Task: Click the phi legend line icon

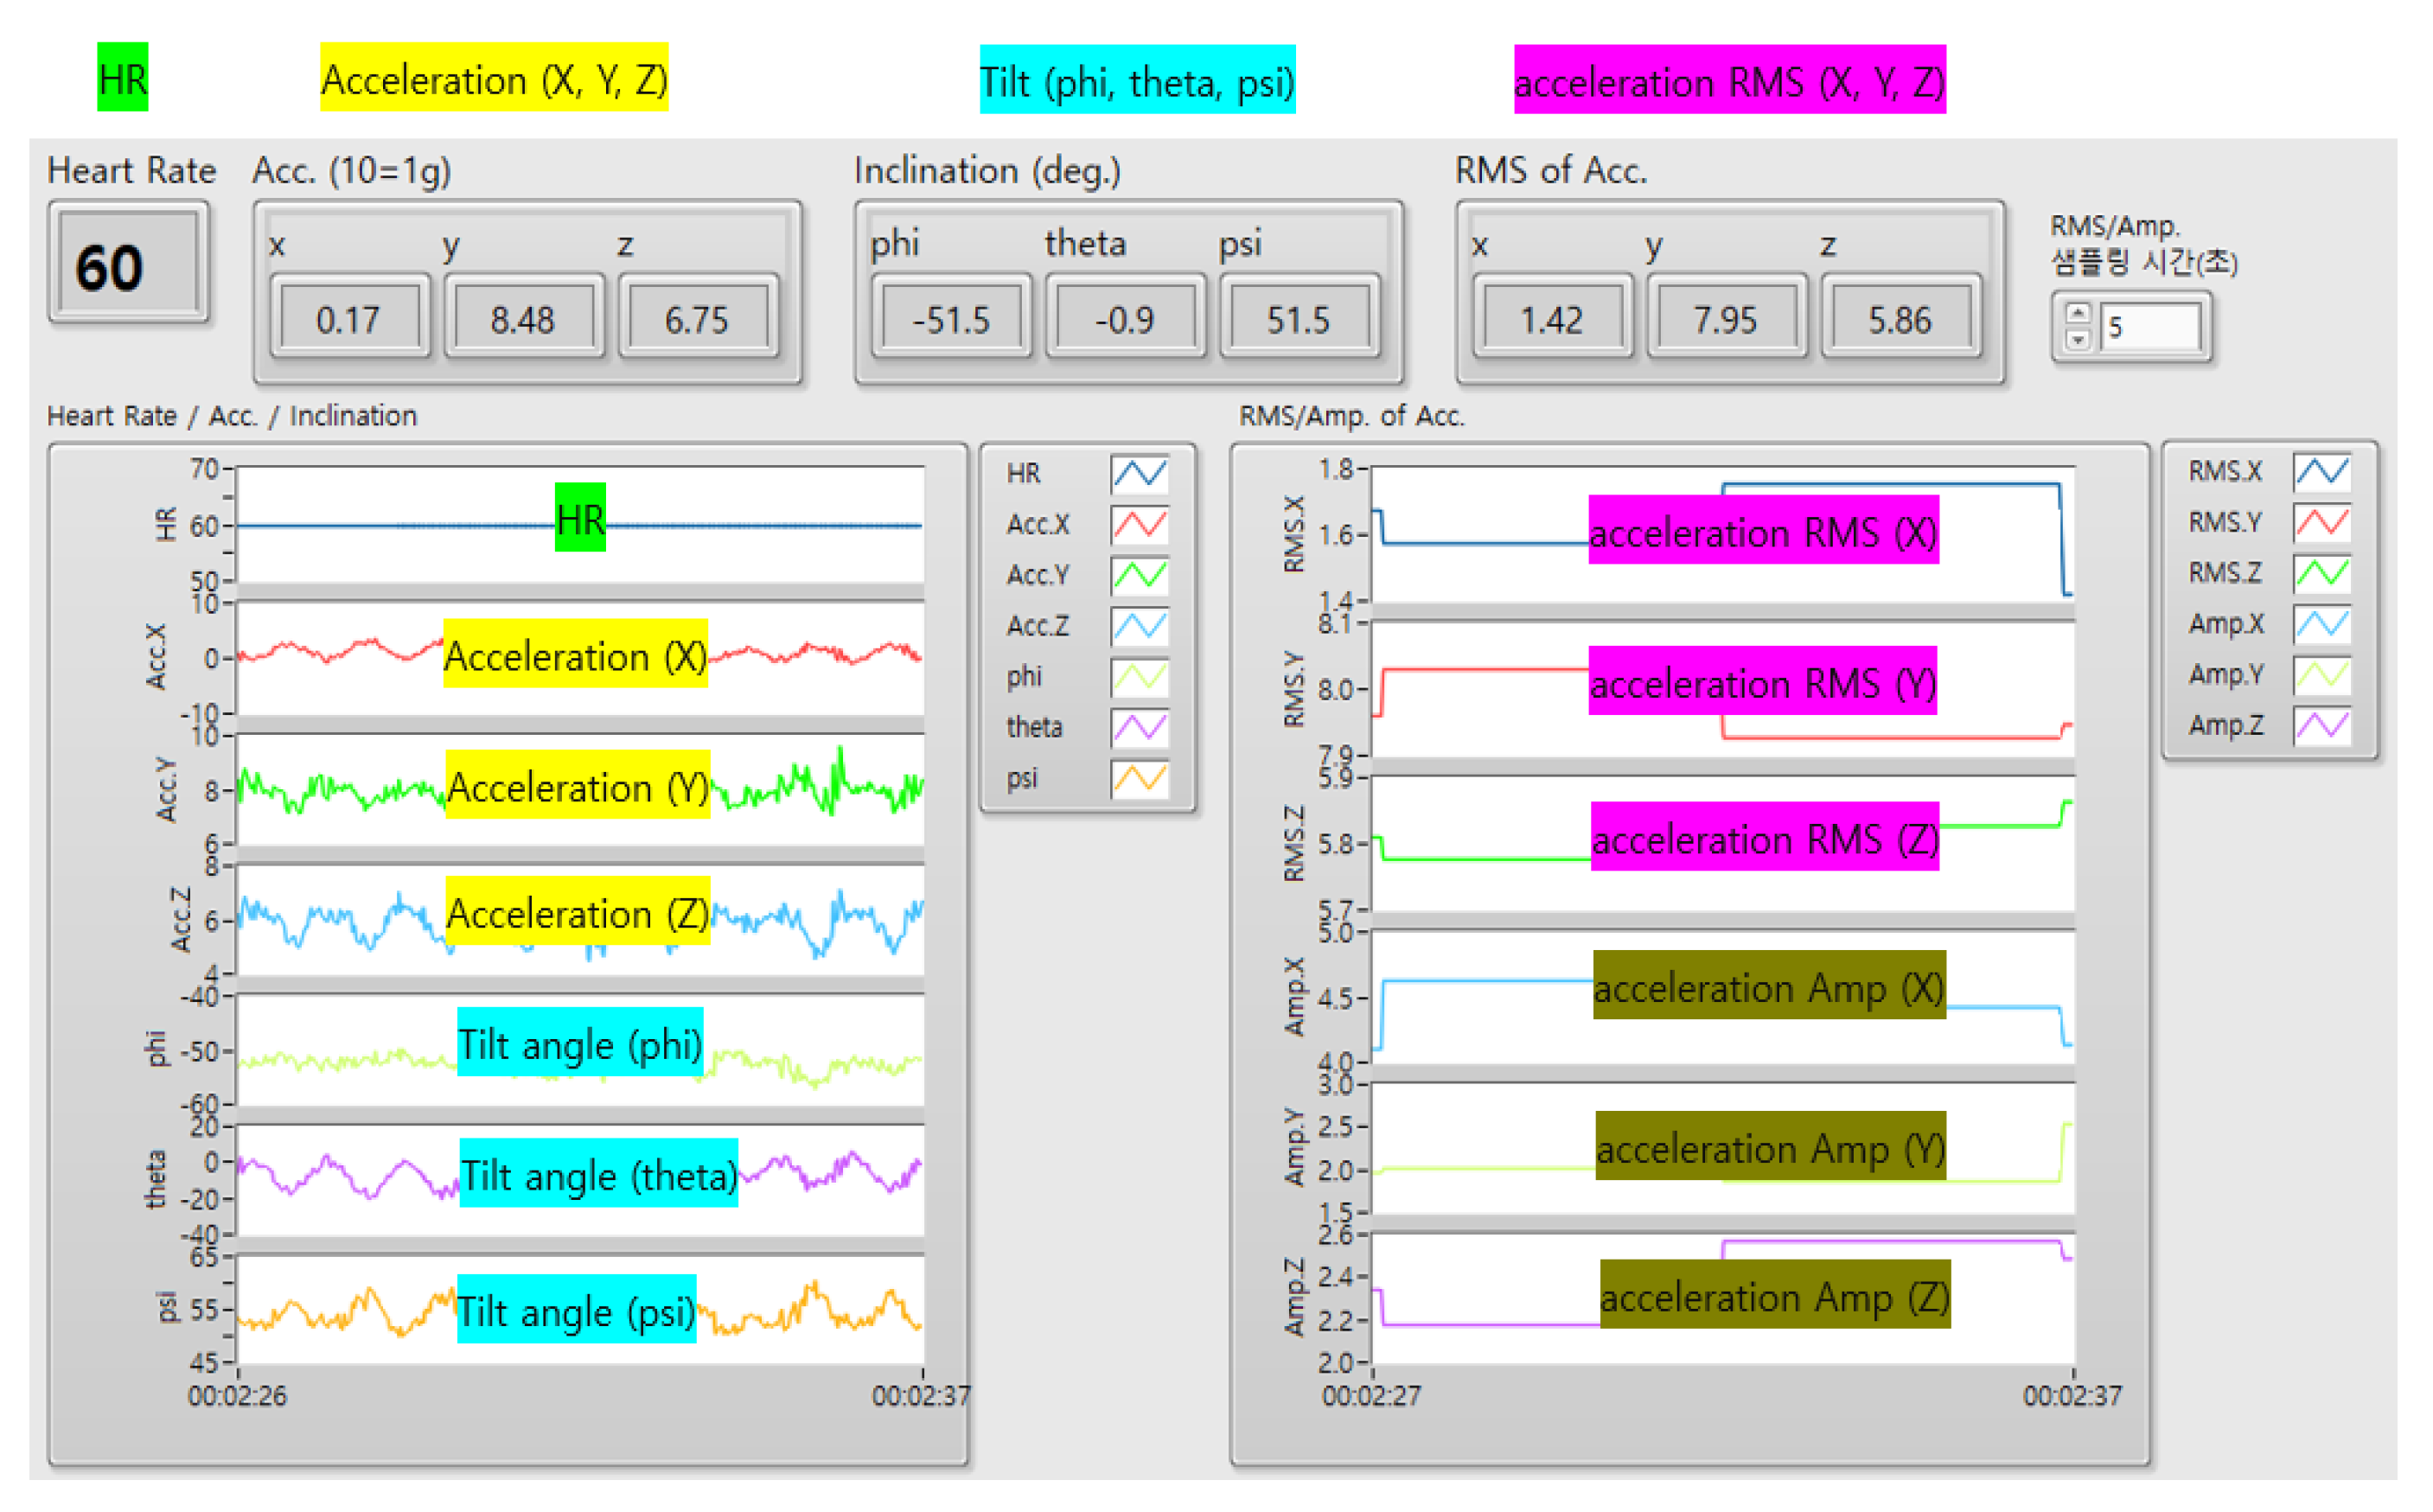Action: pos(1139,677)
